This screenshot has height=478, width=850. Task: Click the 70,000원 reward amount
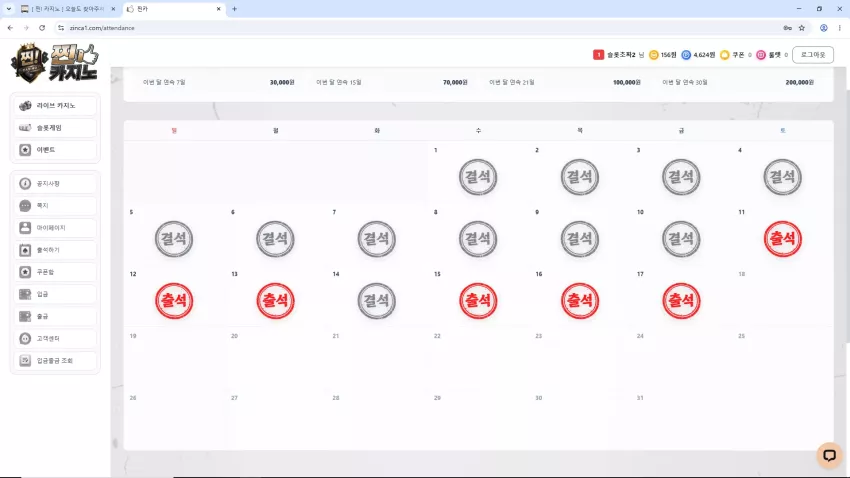pos(455,82)
